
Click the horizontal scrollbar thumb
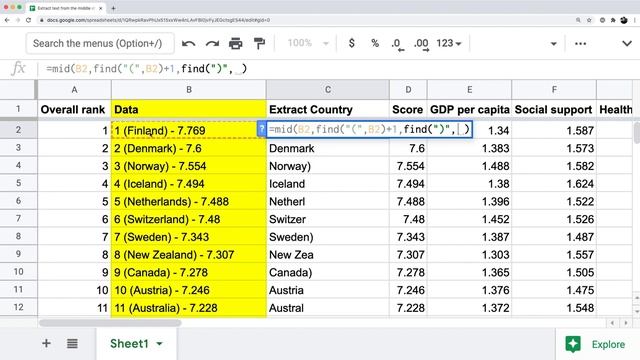[x=110, y=322]
